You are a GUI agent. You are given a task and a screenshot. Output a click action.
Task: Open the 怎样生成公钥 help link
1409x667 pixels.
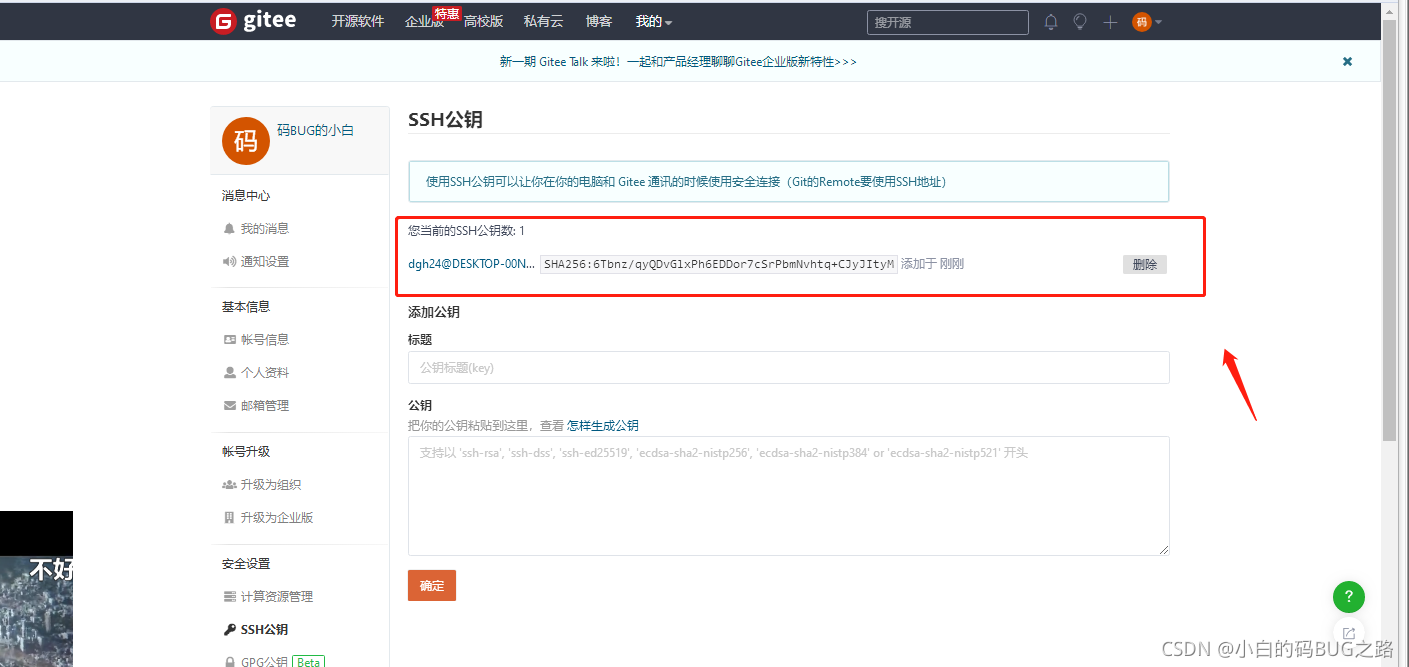click(x=602, y=425)
